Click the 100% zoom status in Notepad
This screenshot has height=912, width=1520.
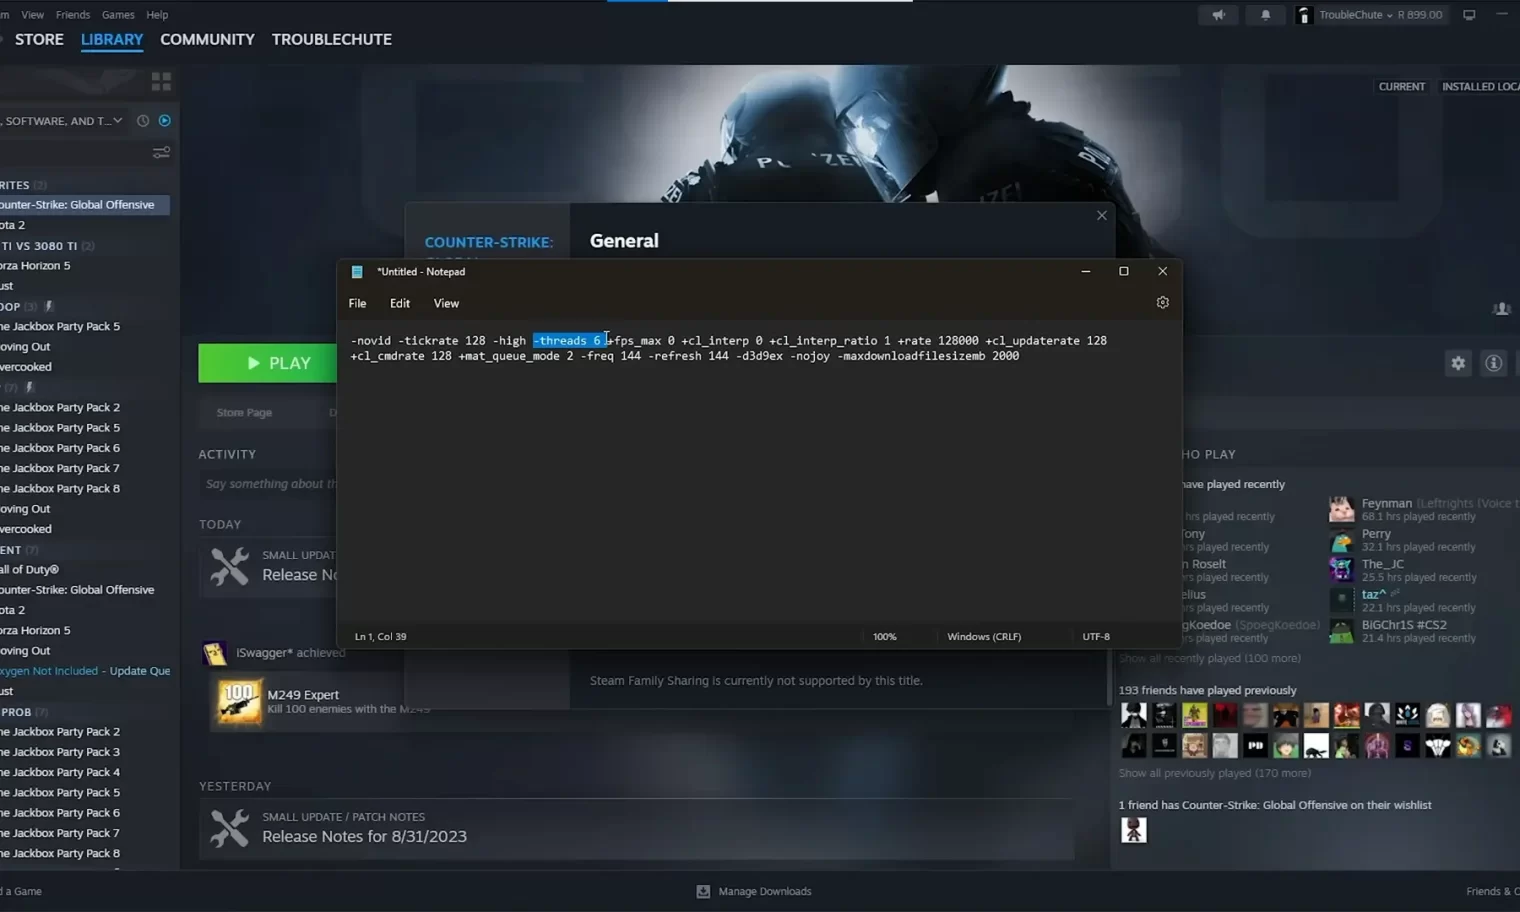[x=885, y=636]
